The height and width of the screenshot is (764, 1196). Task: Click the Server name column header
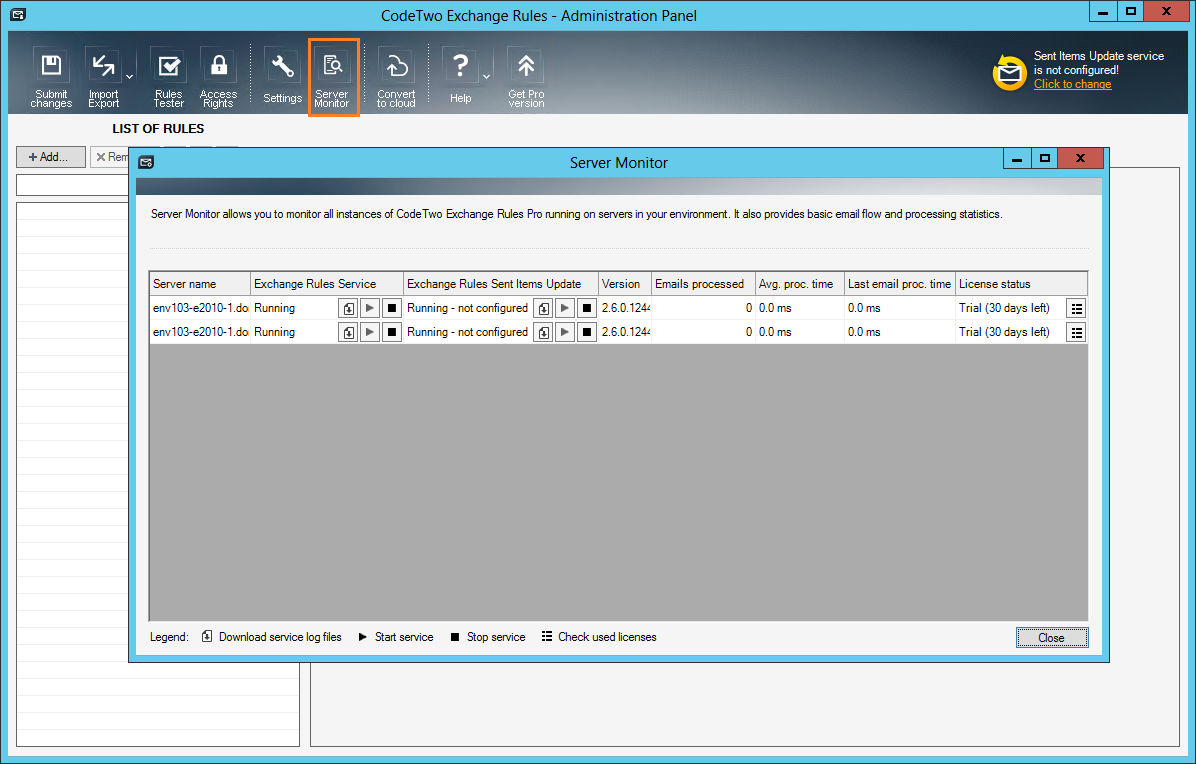[200, 284]
